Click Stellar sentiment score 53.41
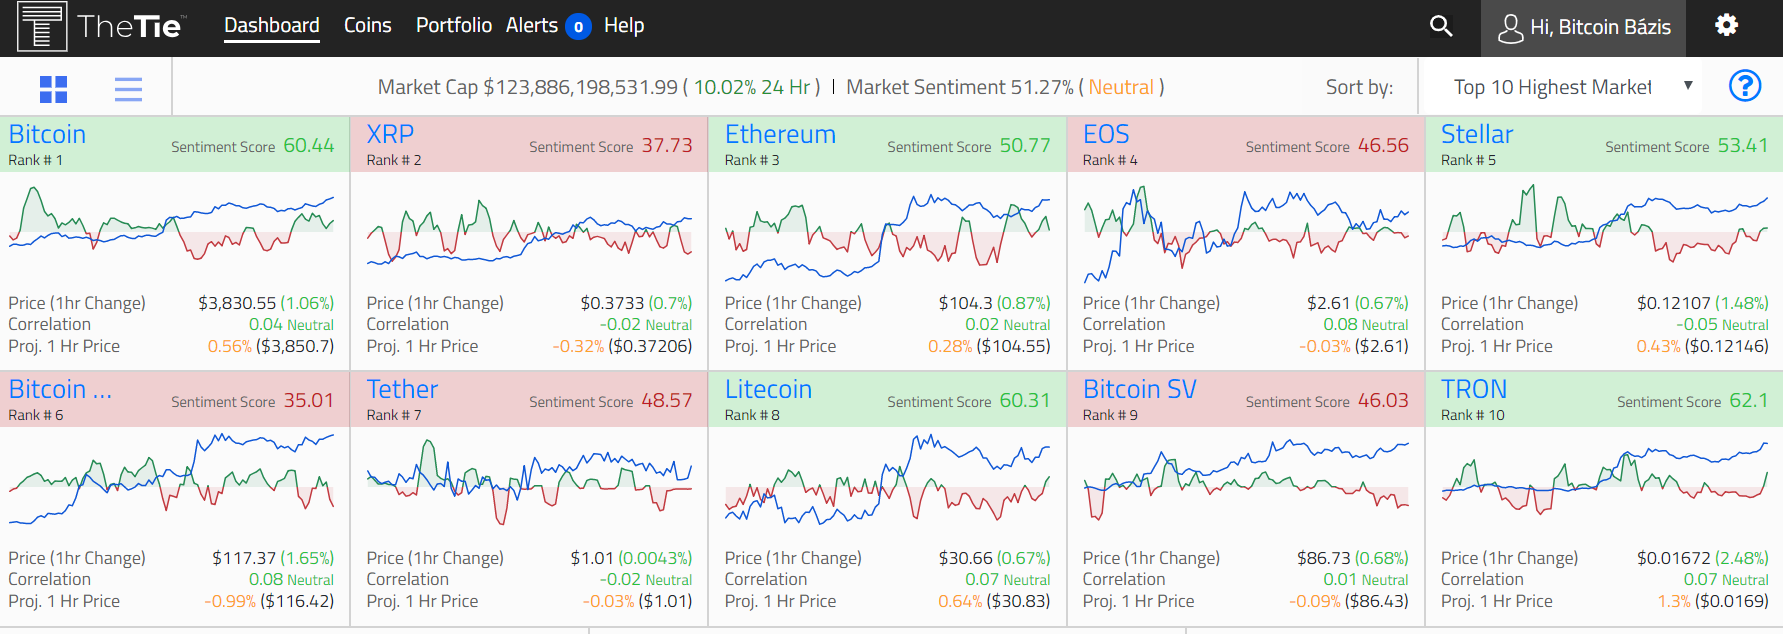The width and height of the screenshot is (1783, 634). [x=1743, y=145]
